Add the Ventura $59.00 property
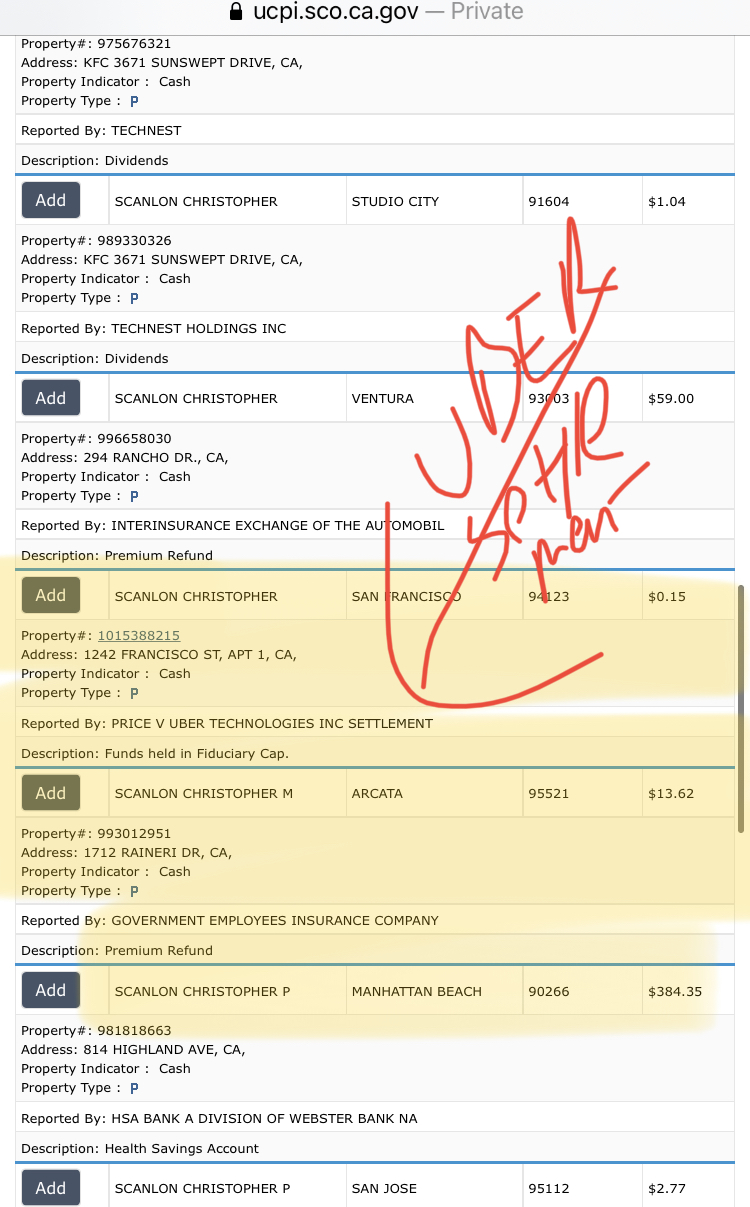This screenshot has width=750, height=1207. (51, 398)
